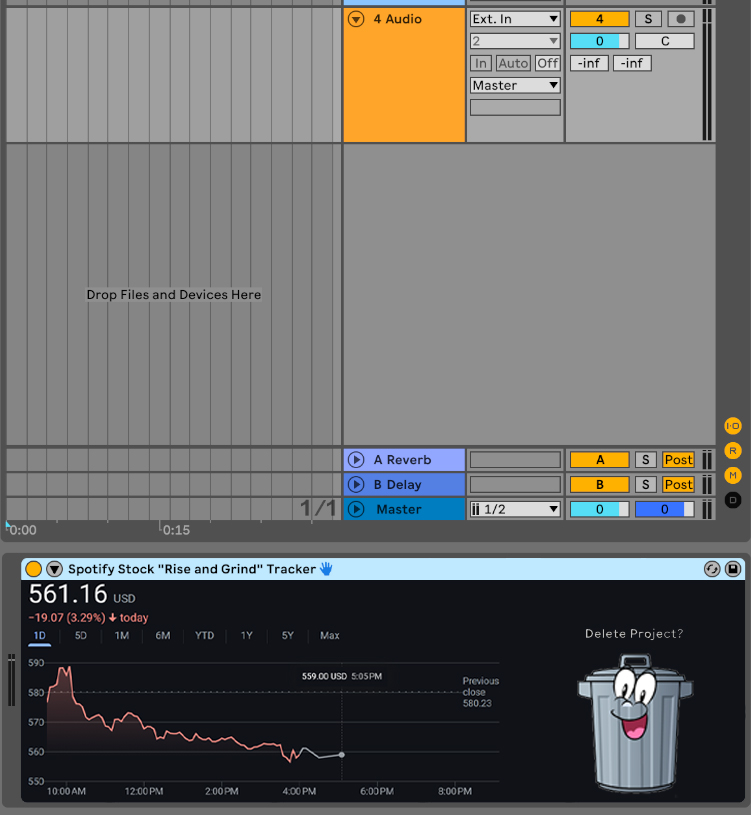Viewport: 751px width, 815px height.
Task: Click the left -inf peak level readout
Action: click(589, 63)
